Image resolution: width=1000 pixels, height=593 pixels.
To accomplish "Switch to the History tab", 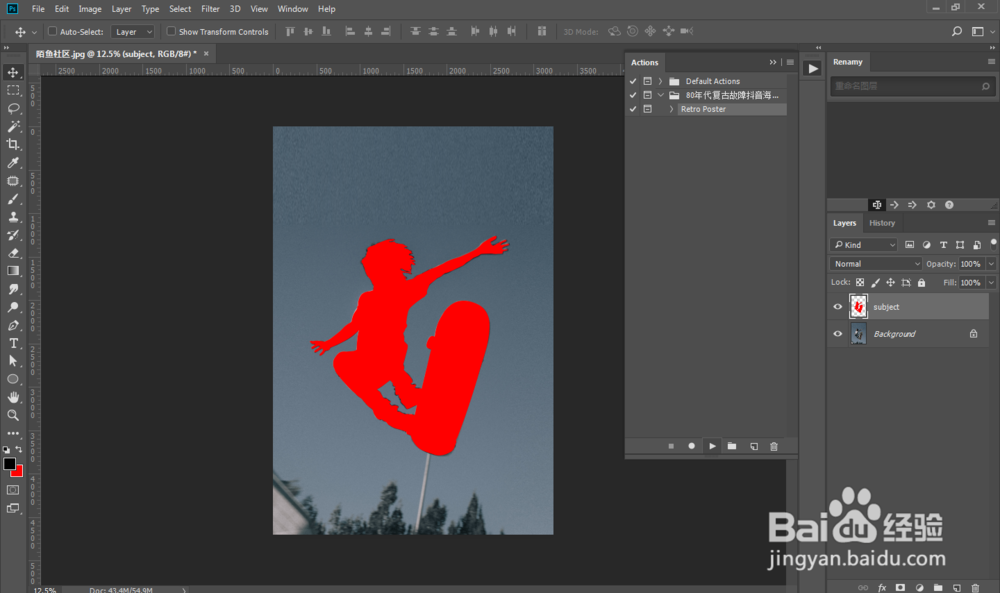I will 882,223.
